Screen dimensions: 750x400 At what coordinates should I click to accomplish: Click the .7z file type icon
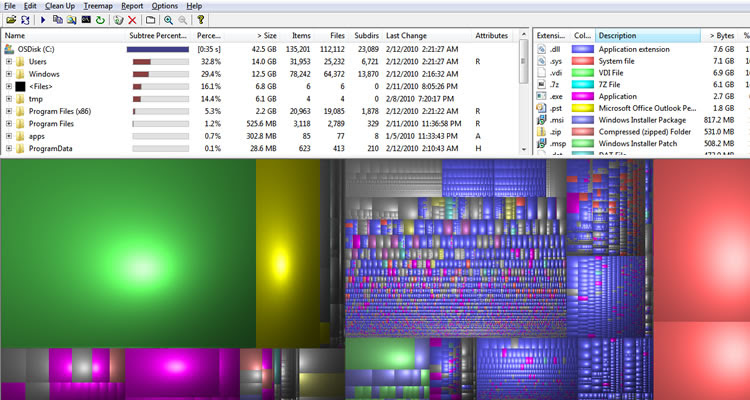coord(541,84)
